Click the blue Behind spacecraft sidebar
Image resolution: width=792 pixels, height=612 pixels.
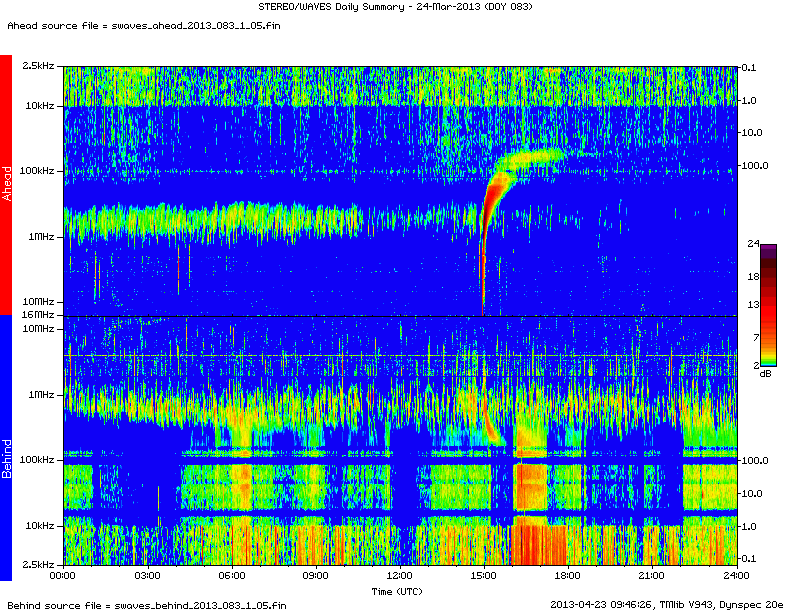6,447
